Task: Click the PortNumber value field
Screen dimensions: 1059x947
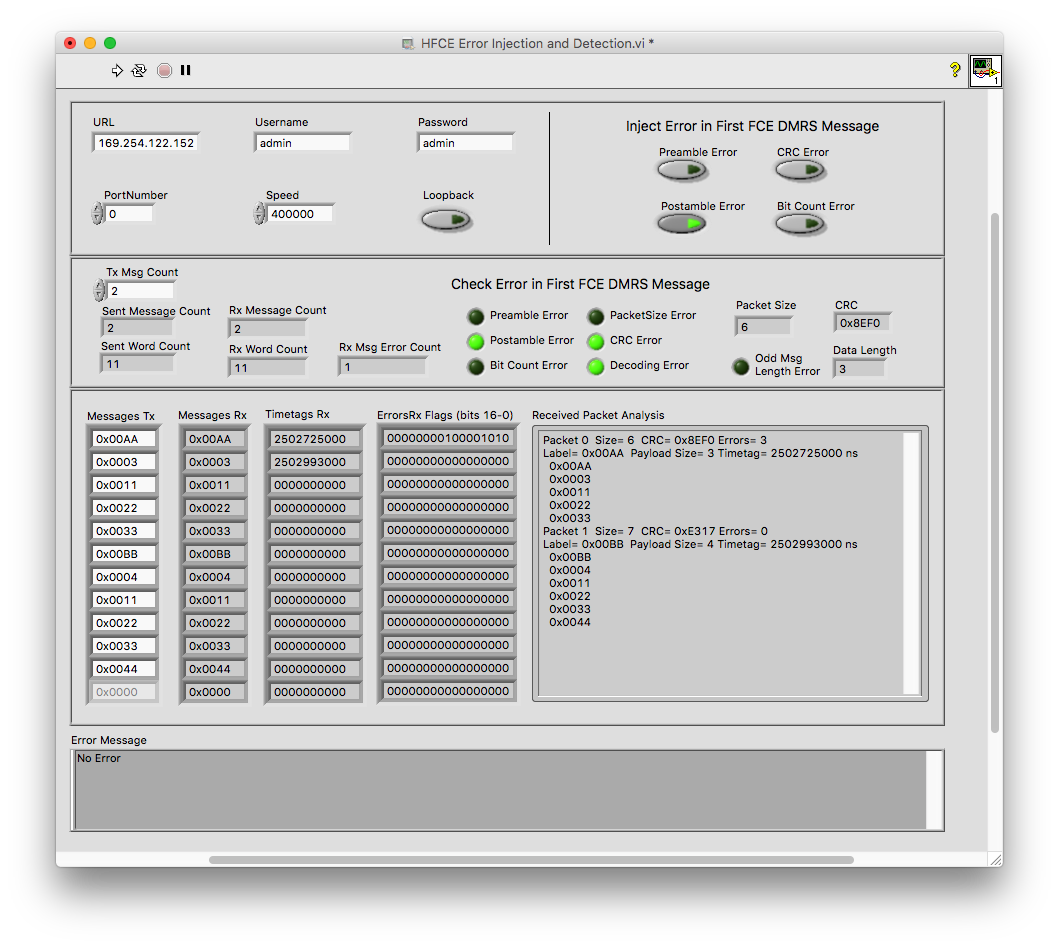Action: (x=129, y=214)
